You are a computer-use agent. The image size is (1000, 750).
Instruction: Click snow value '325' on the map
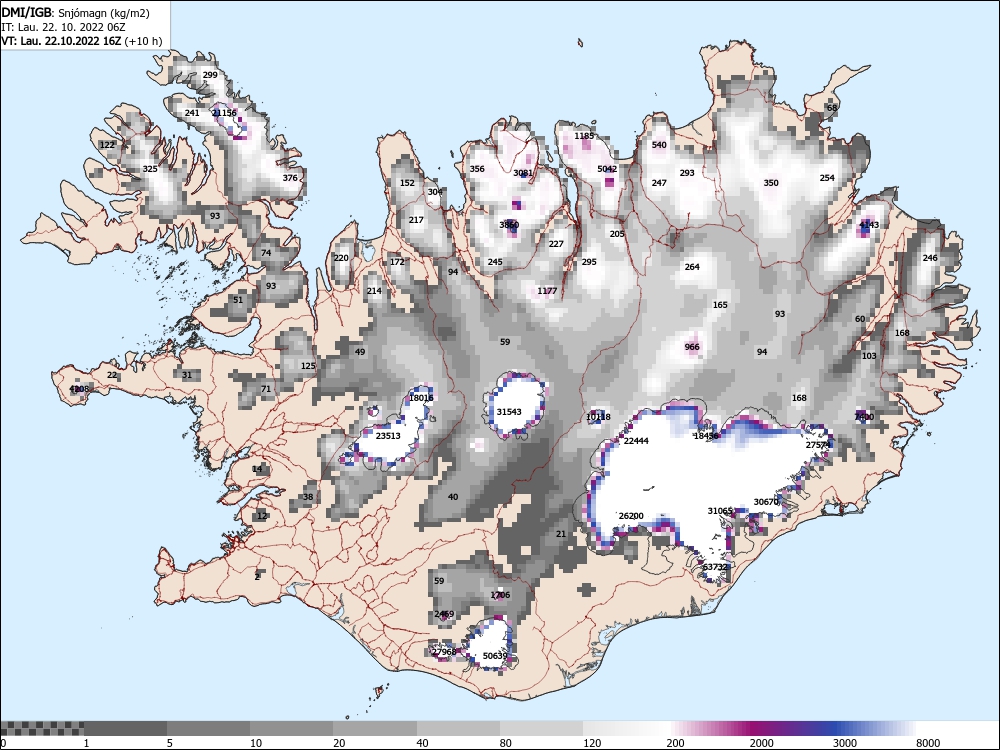click(150, 169)
